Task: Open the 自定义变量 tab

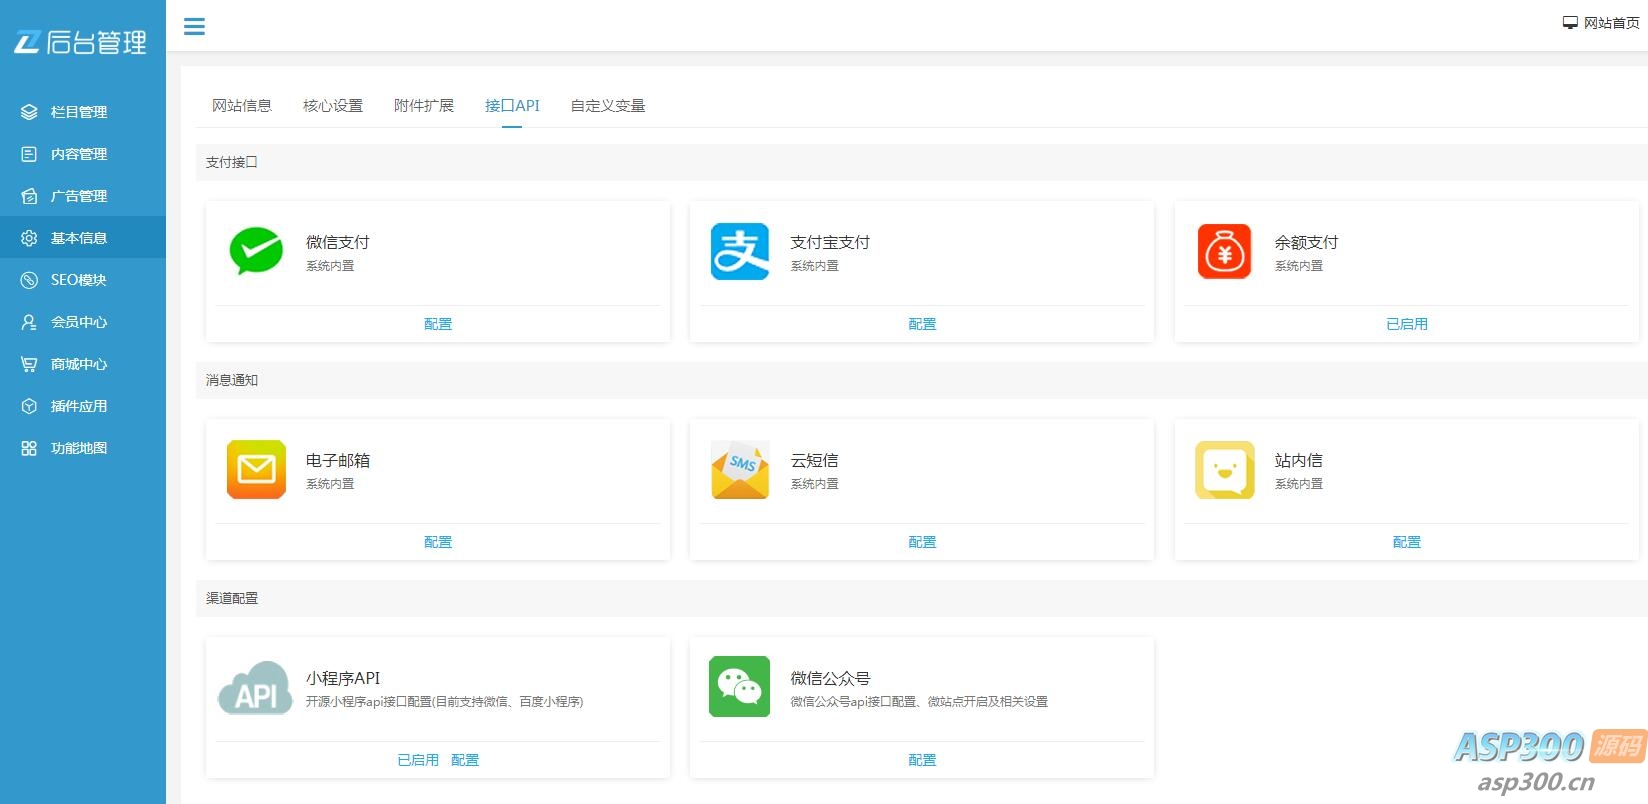Action: [x=608, y=106]
